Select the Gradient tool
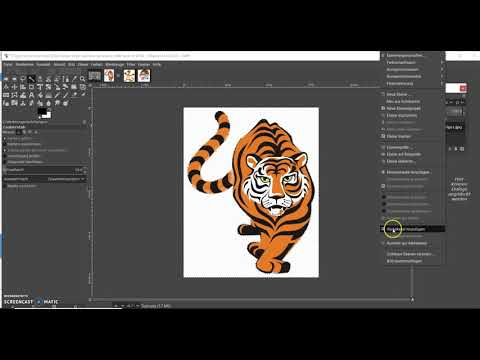This screenshot has height=360, width=480. pyautogui.click(x=48, y=95)
